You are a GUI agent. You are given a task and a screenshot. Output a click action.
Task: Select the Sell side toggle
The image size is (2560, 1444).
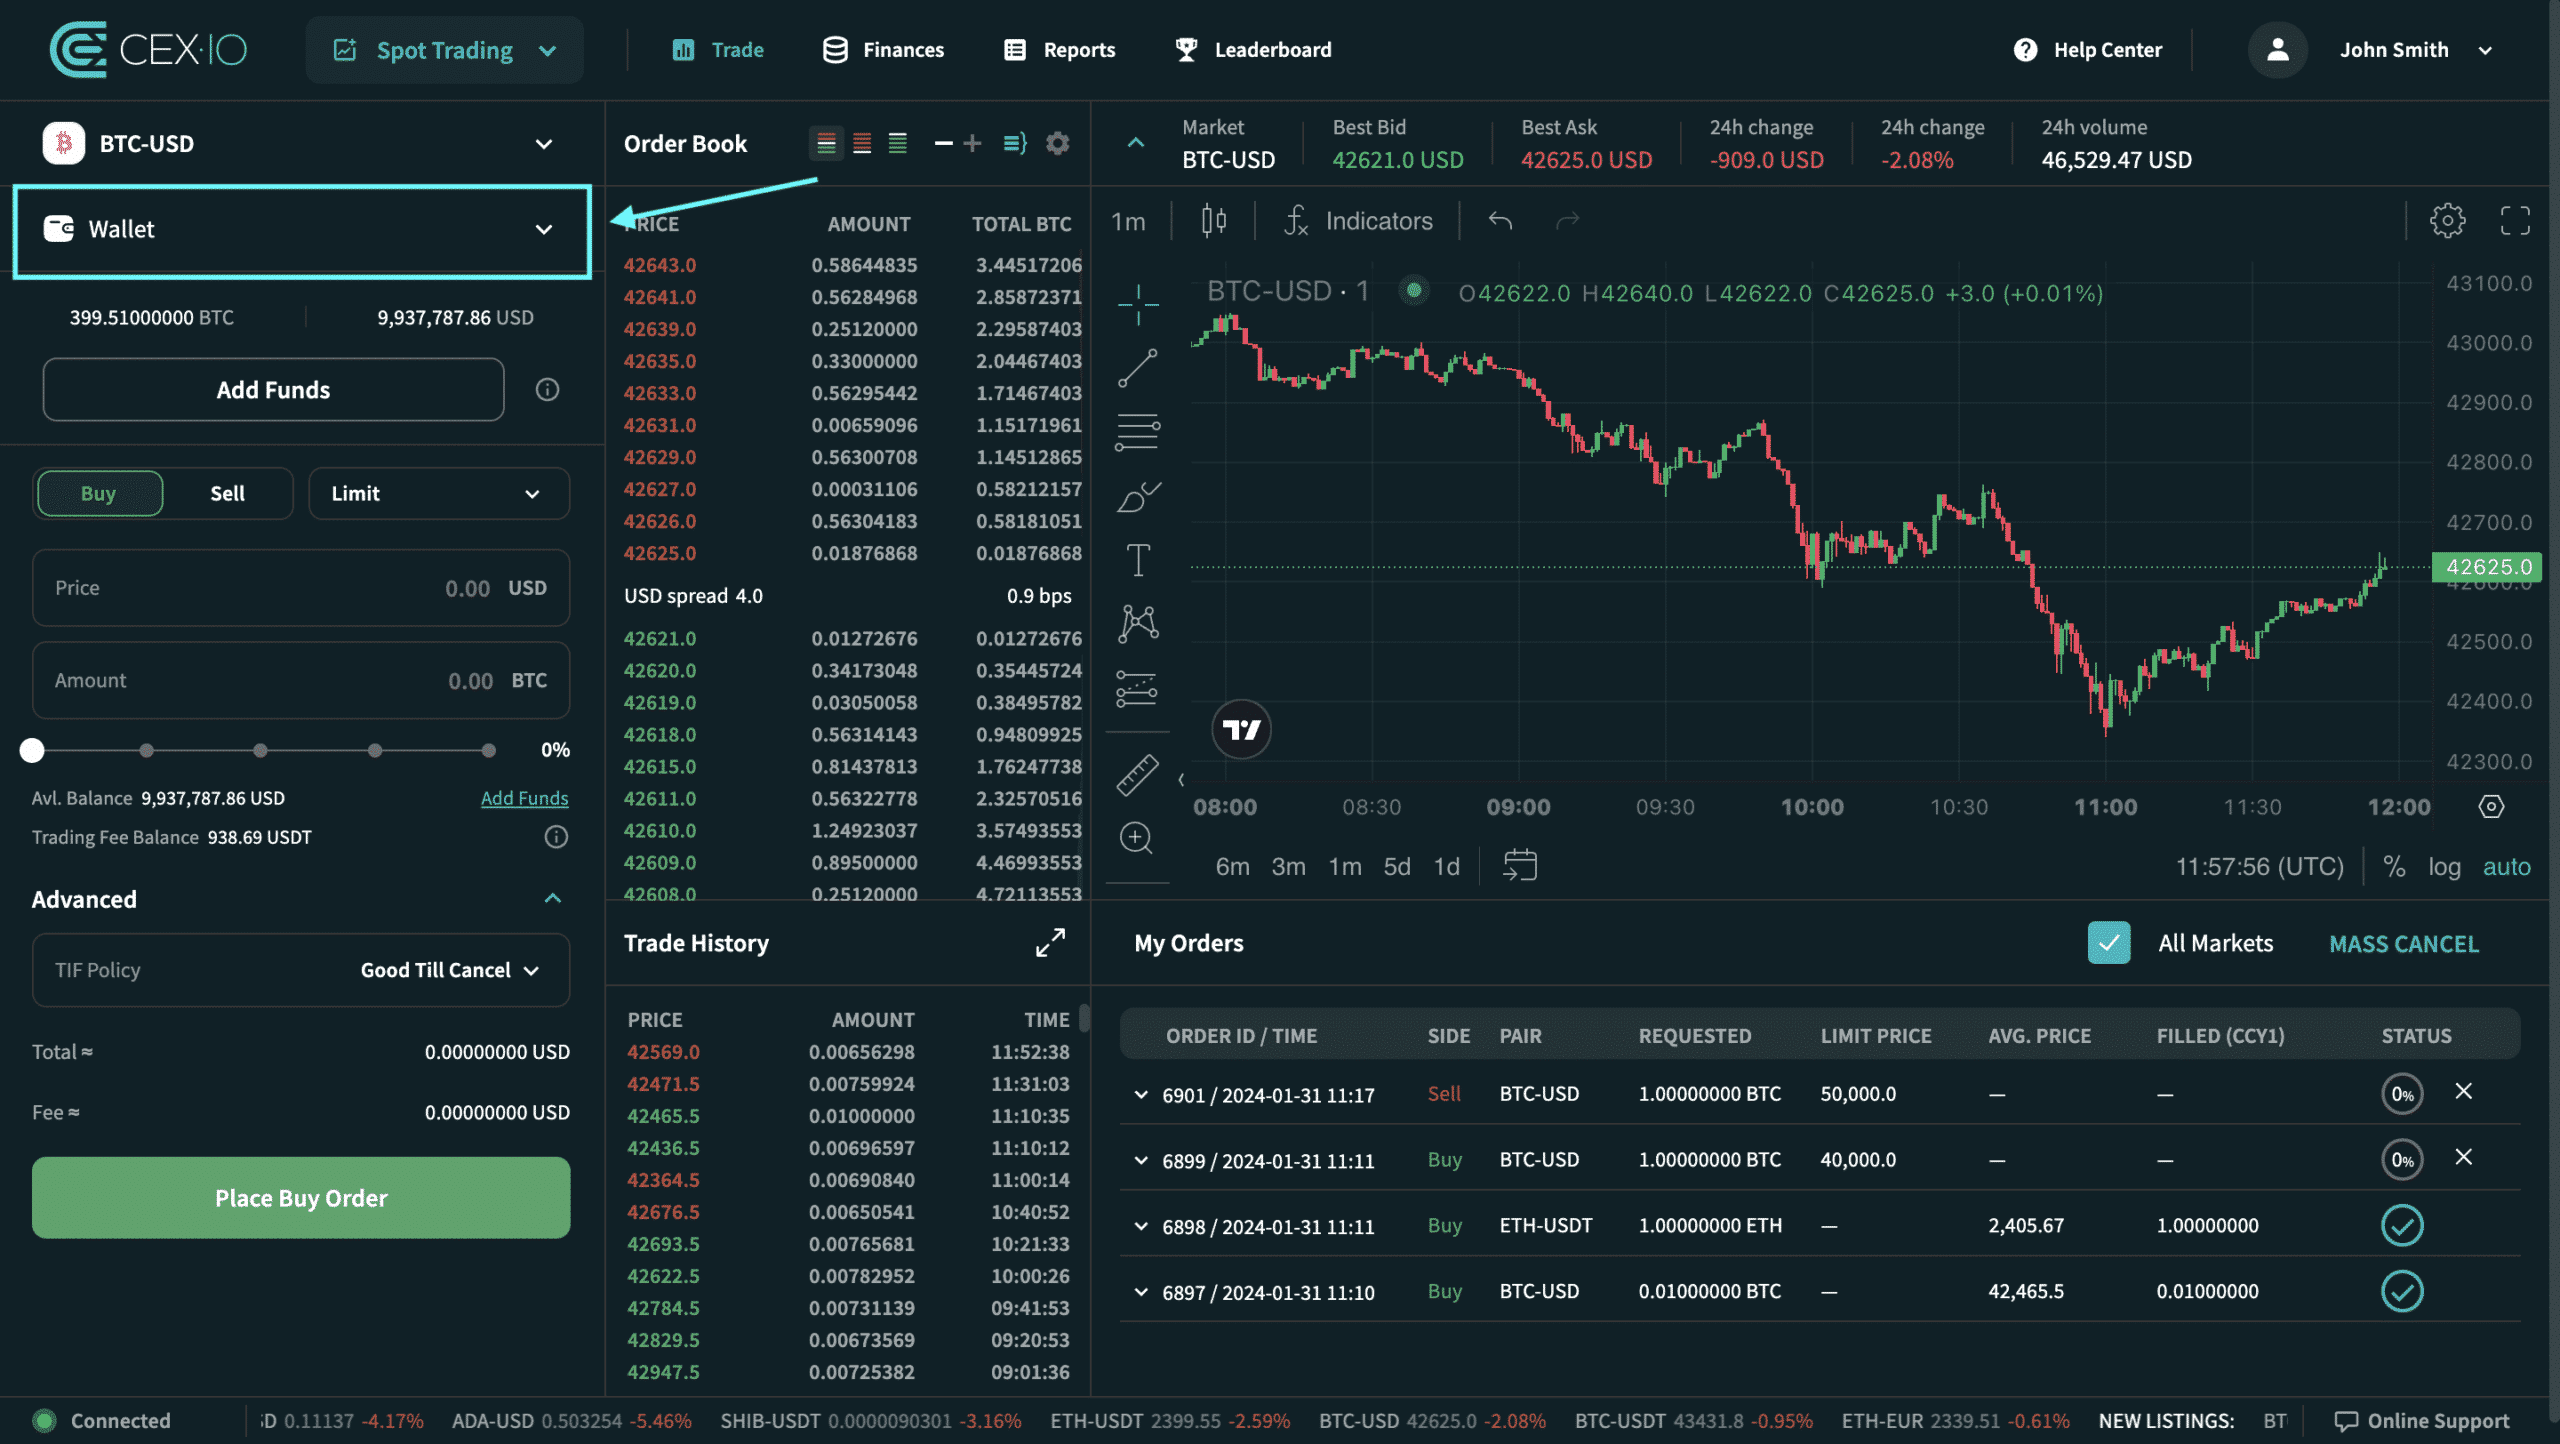tap(228, 493)
